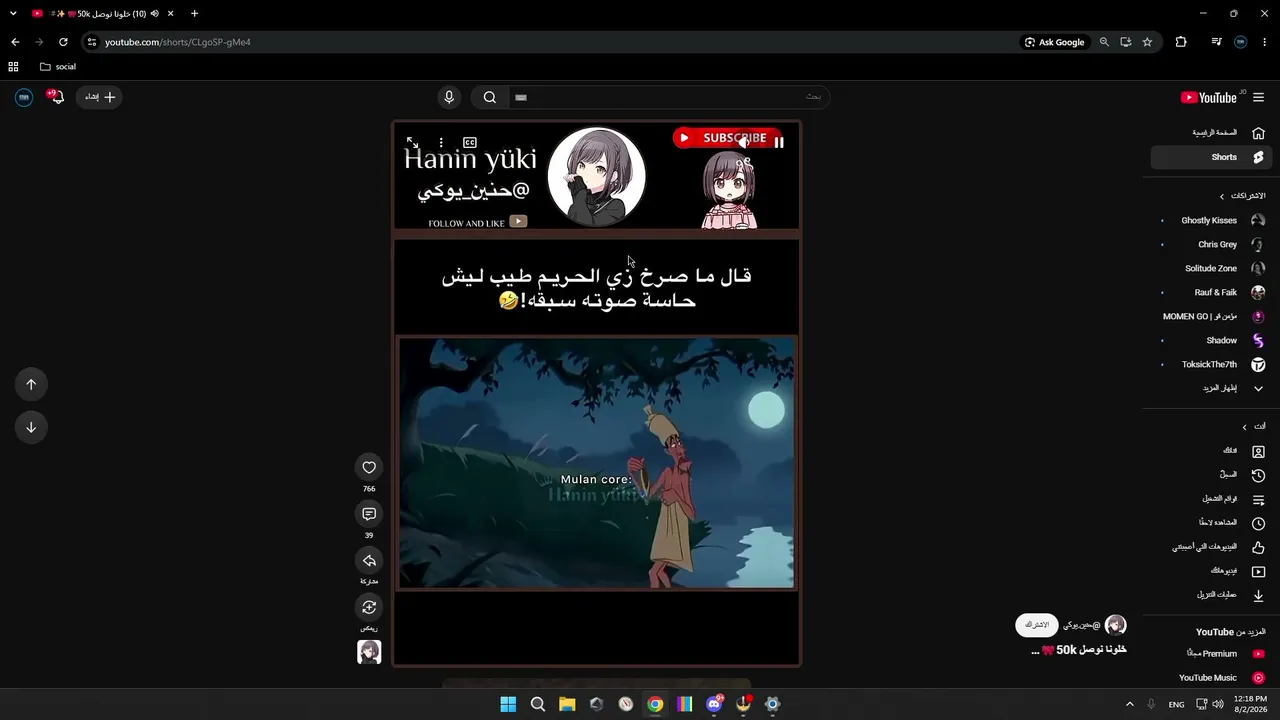Open the playlists sidebar entry
The height and width of the screenshot is (720, 1280).
(x=1209, y=499)
